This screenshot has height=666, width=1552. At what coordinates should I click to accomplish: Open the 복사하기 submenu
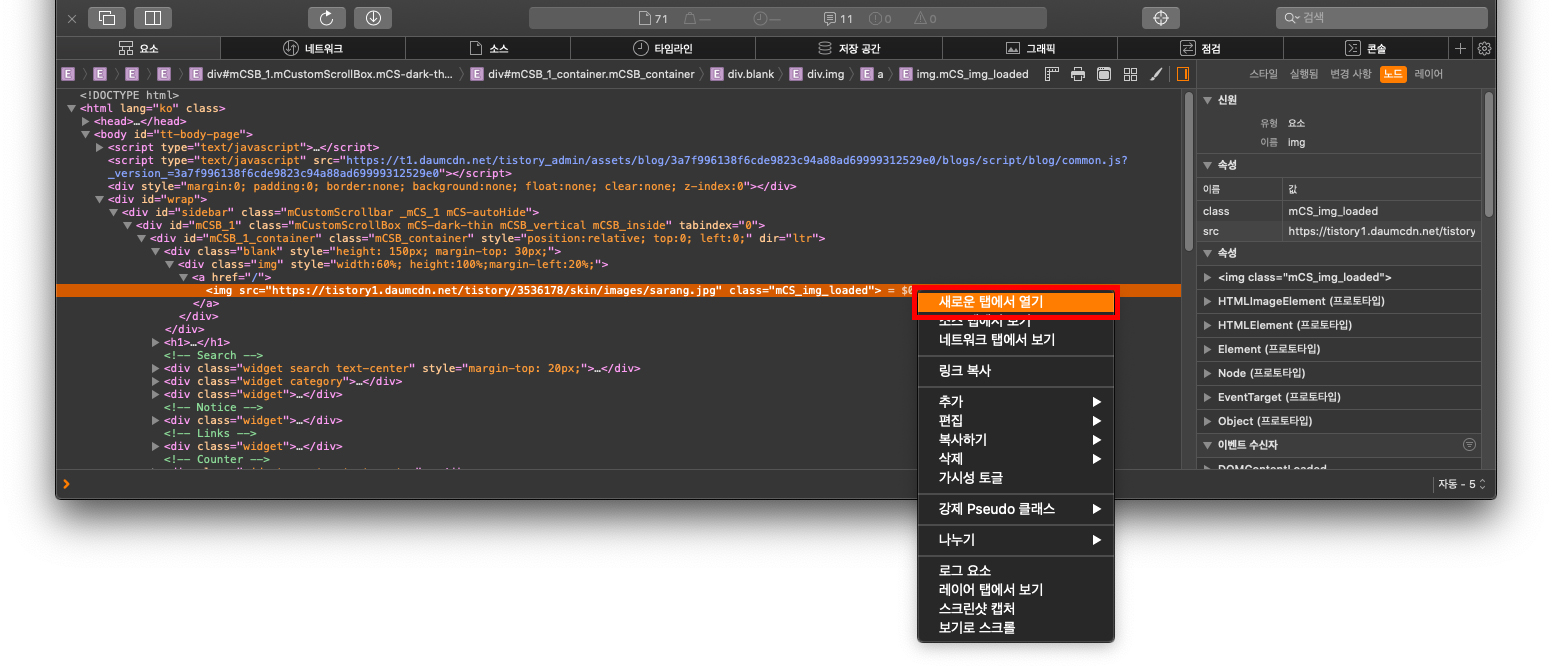(x=1015, y=439)
